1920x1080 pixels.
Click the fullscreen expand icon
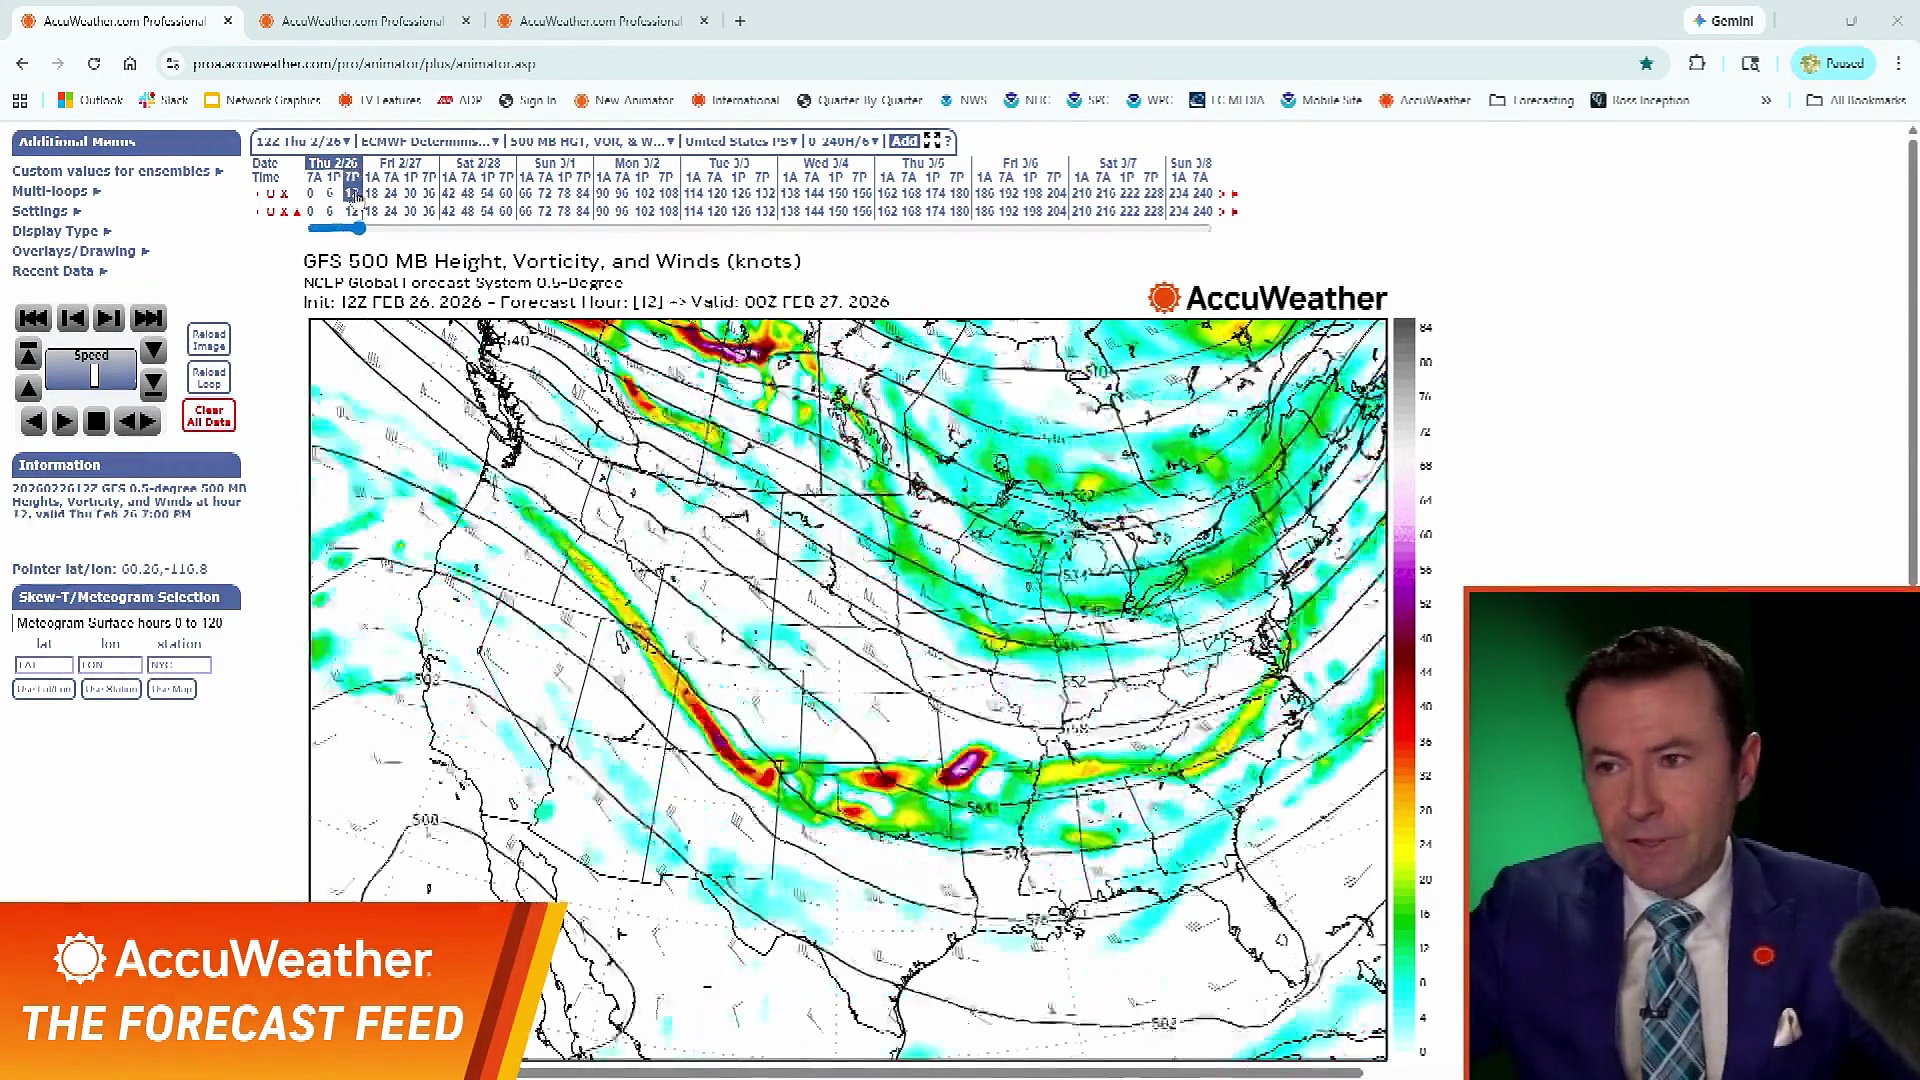click(932, 141)
